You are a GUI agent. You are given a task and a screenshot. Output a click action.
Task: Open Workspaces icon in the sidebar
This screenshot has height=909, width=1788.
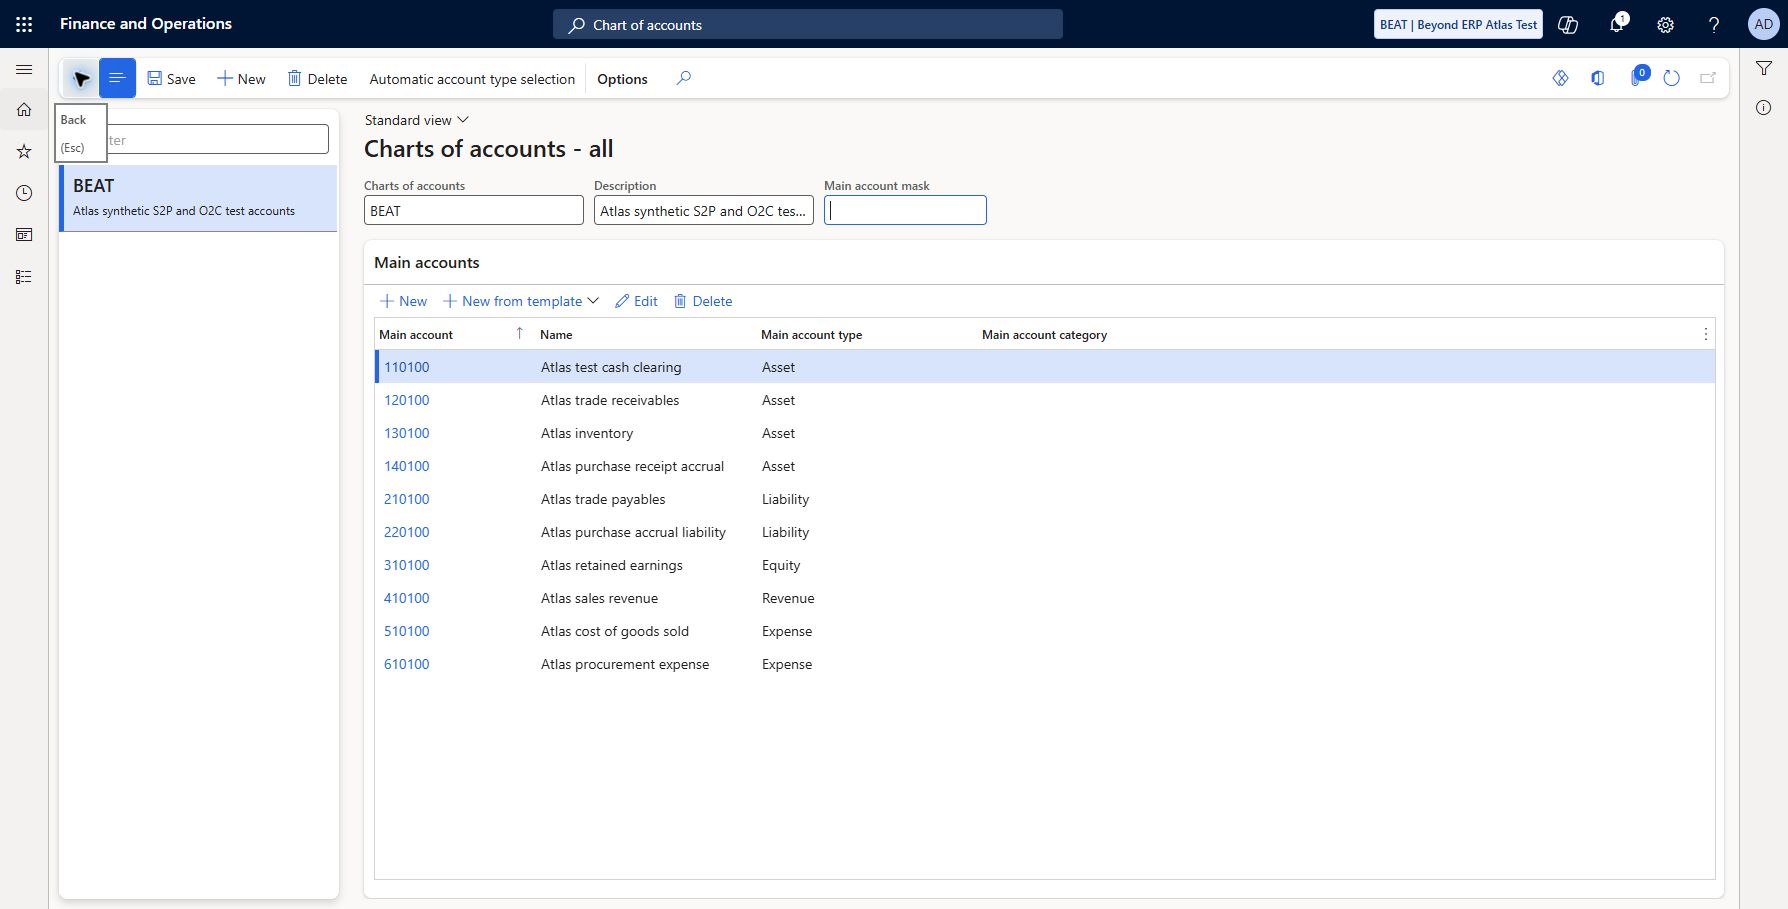click(24, 235)
